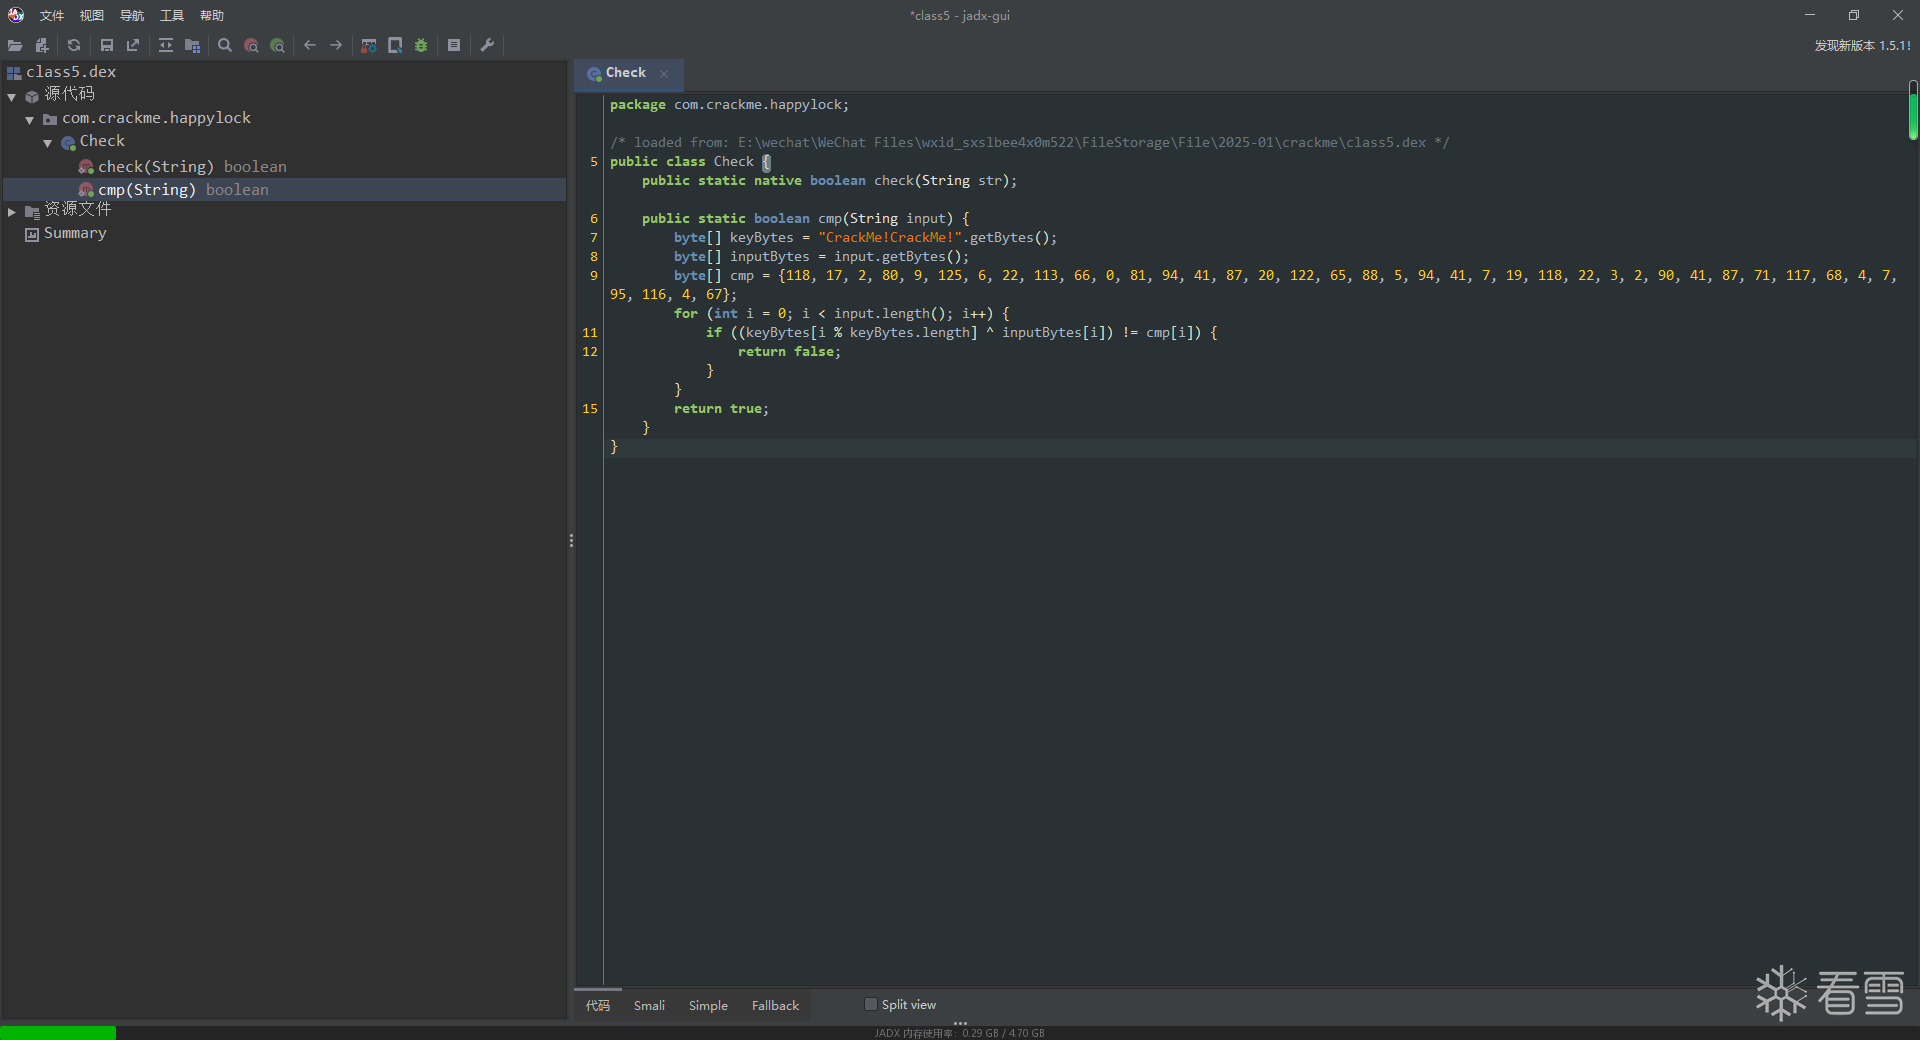
Task: Collapse the Check class node
Action: point(48,143)
